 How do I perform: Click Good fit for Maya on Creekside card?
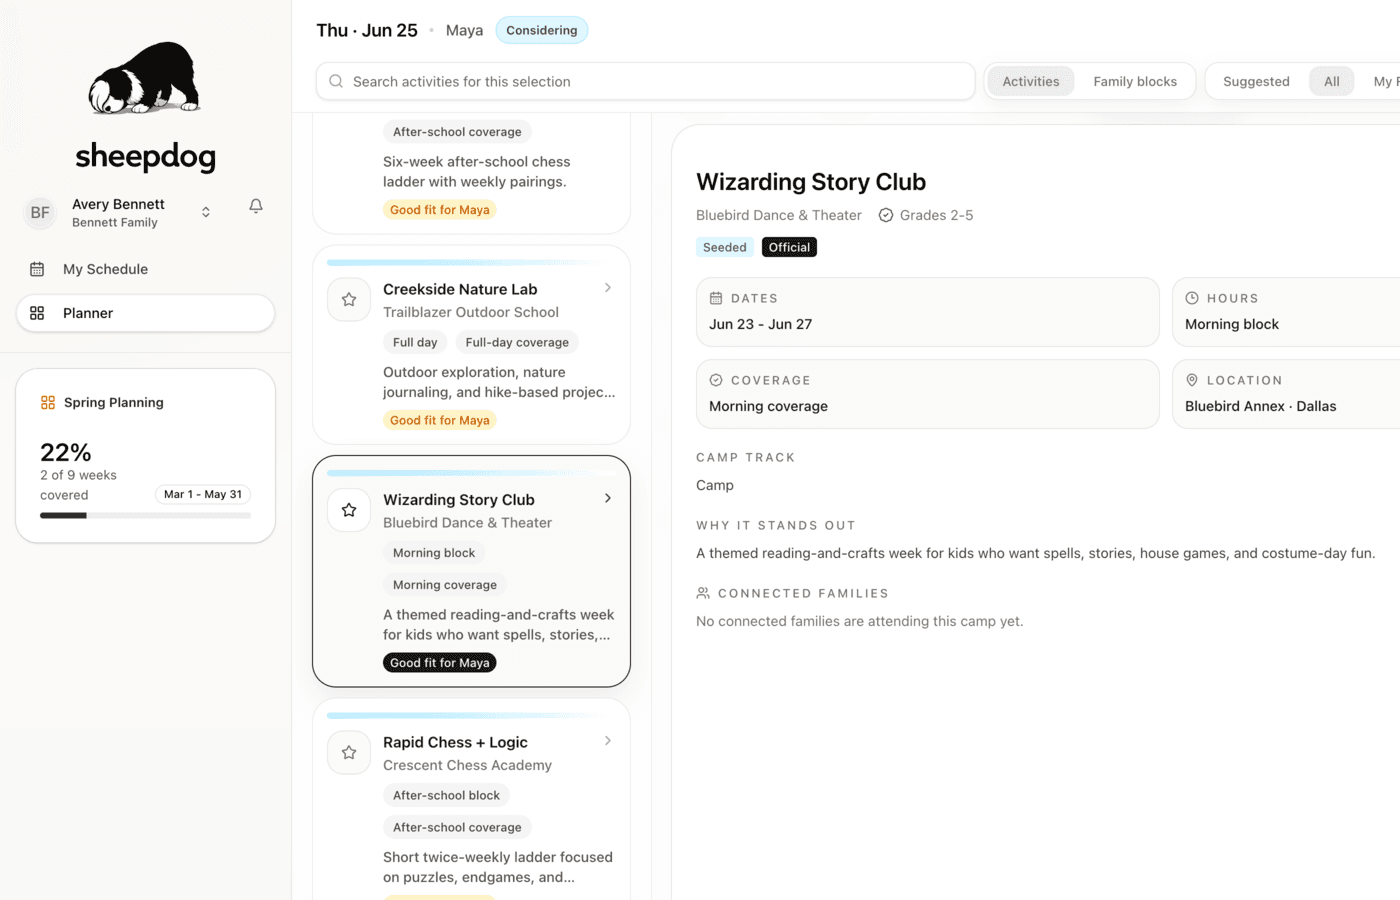[440, 420]
